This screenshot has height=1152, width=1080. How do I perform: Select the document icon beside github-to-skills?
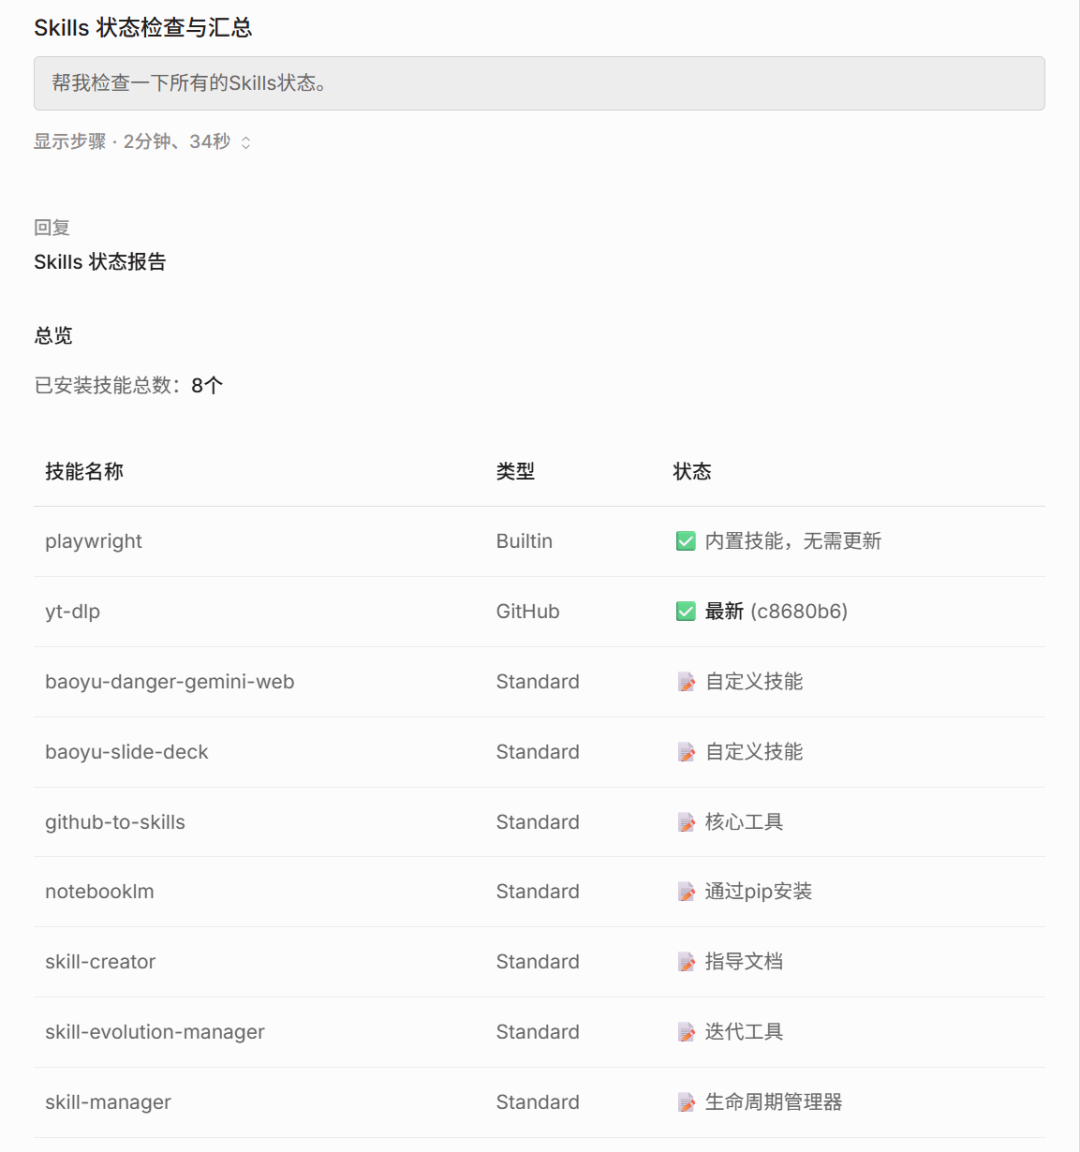686,821
